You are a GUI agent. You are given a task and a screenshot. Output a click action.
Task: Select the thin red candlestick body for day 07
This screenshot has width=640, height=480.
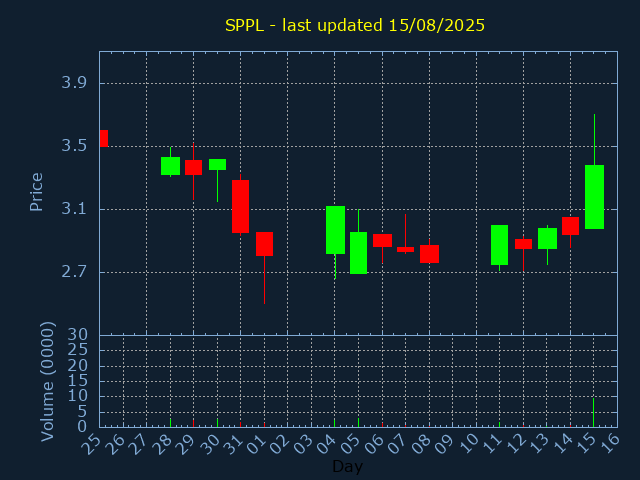pos(405,249)
